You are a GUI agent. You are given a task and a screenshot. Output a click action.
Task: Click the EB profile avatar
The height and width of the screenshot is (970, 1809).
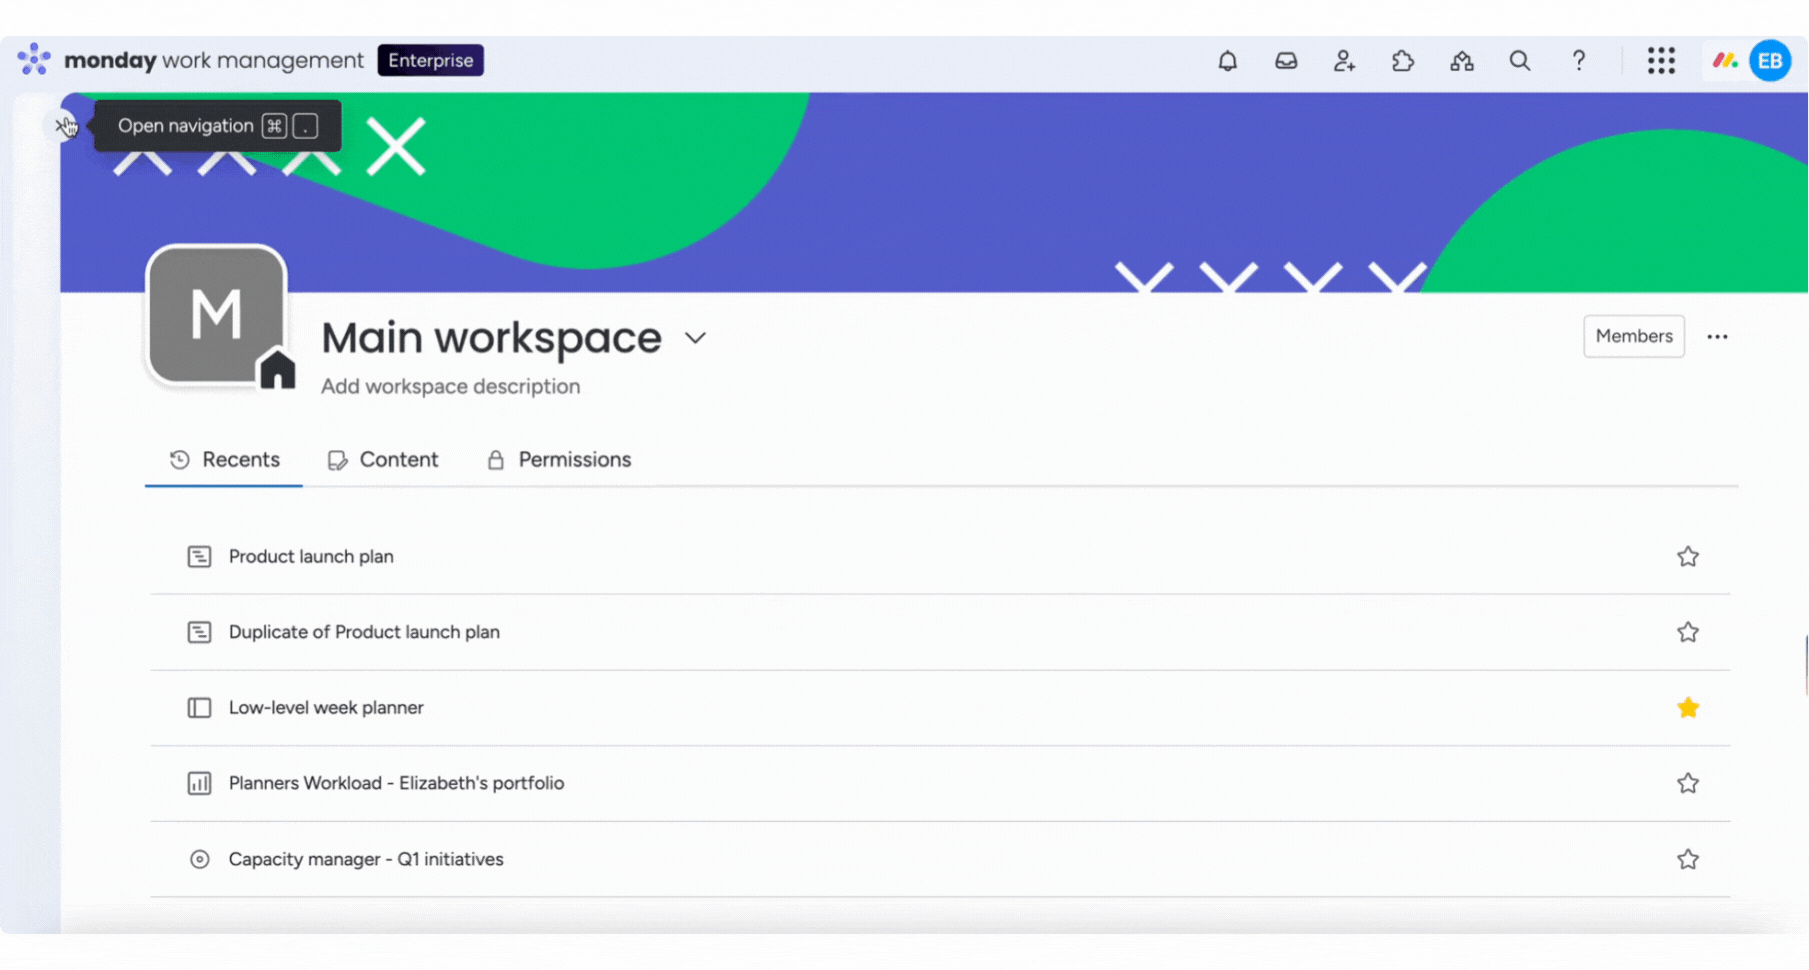pyautogui.click(x=1769, y=60)
